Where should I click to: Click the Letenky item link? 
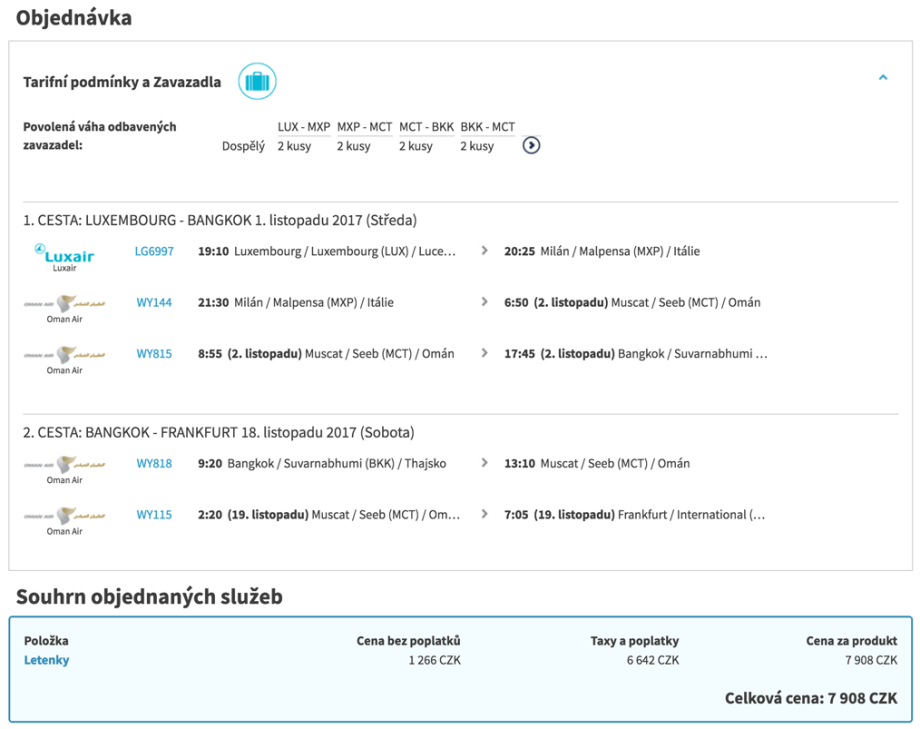pyautogui.click(x=47, y=660)
